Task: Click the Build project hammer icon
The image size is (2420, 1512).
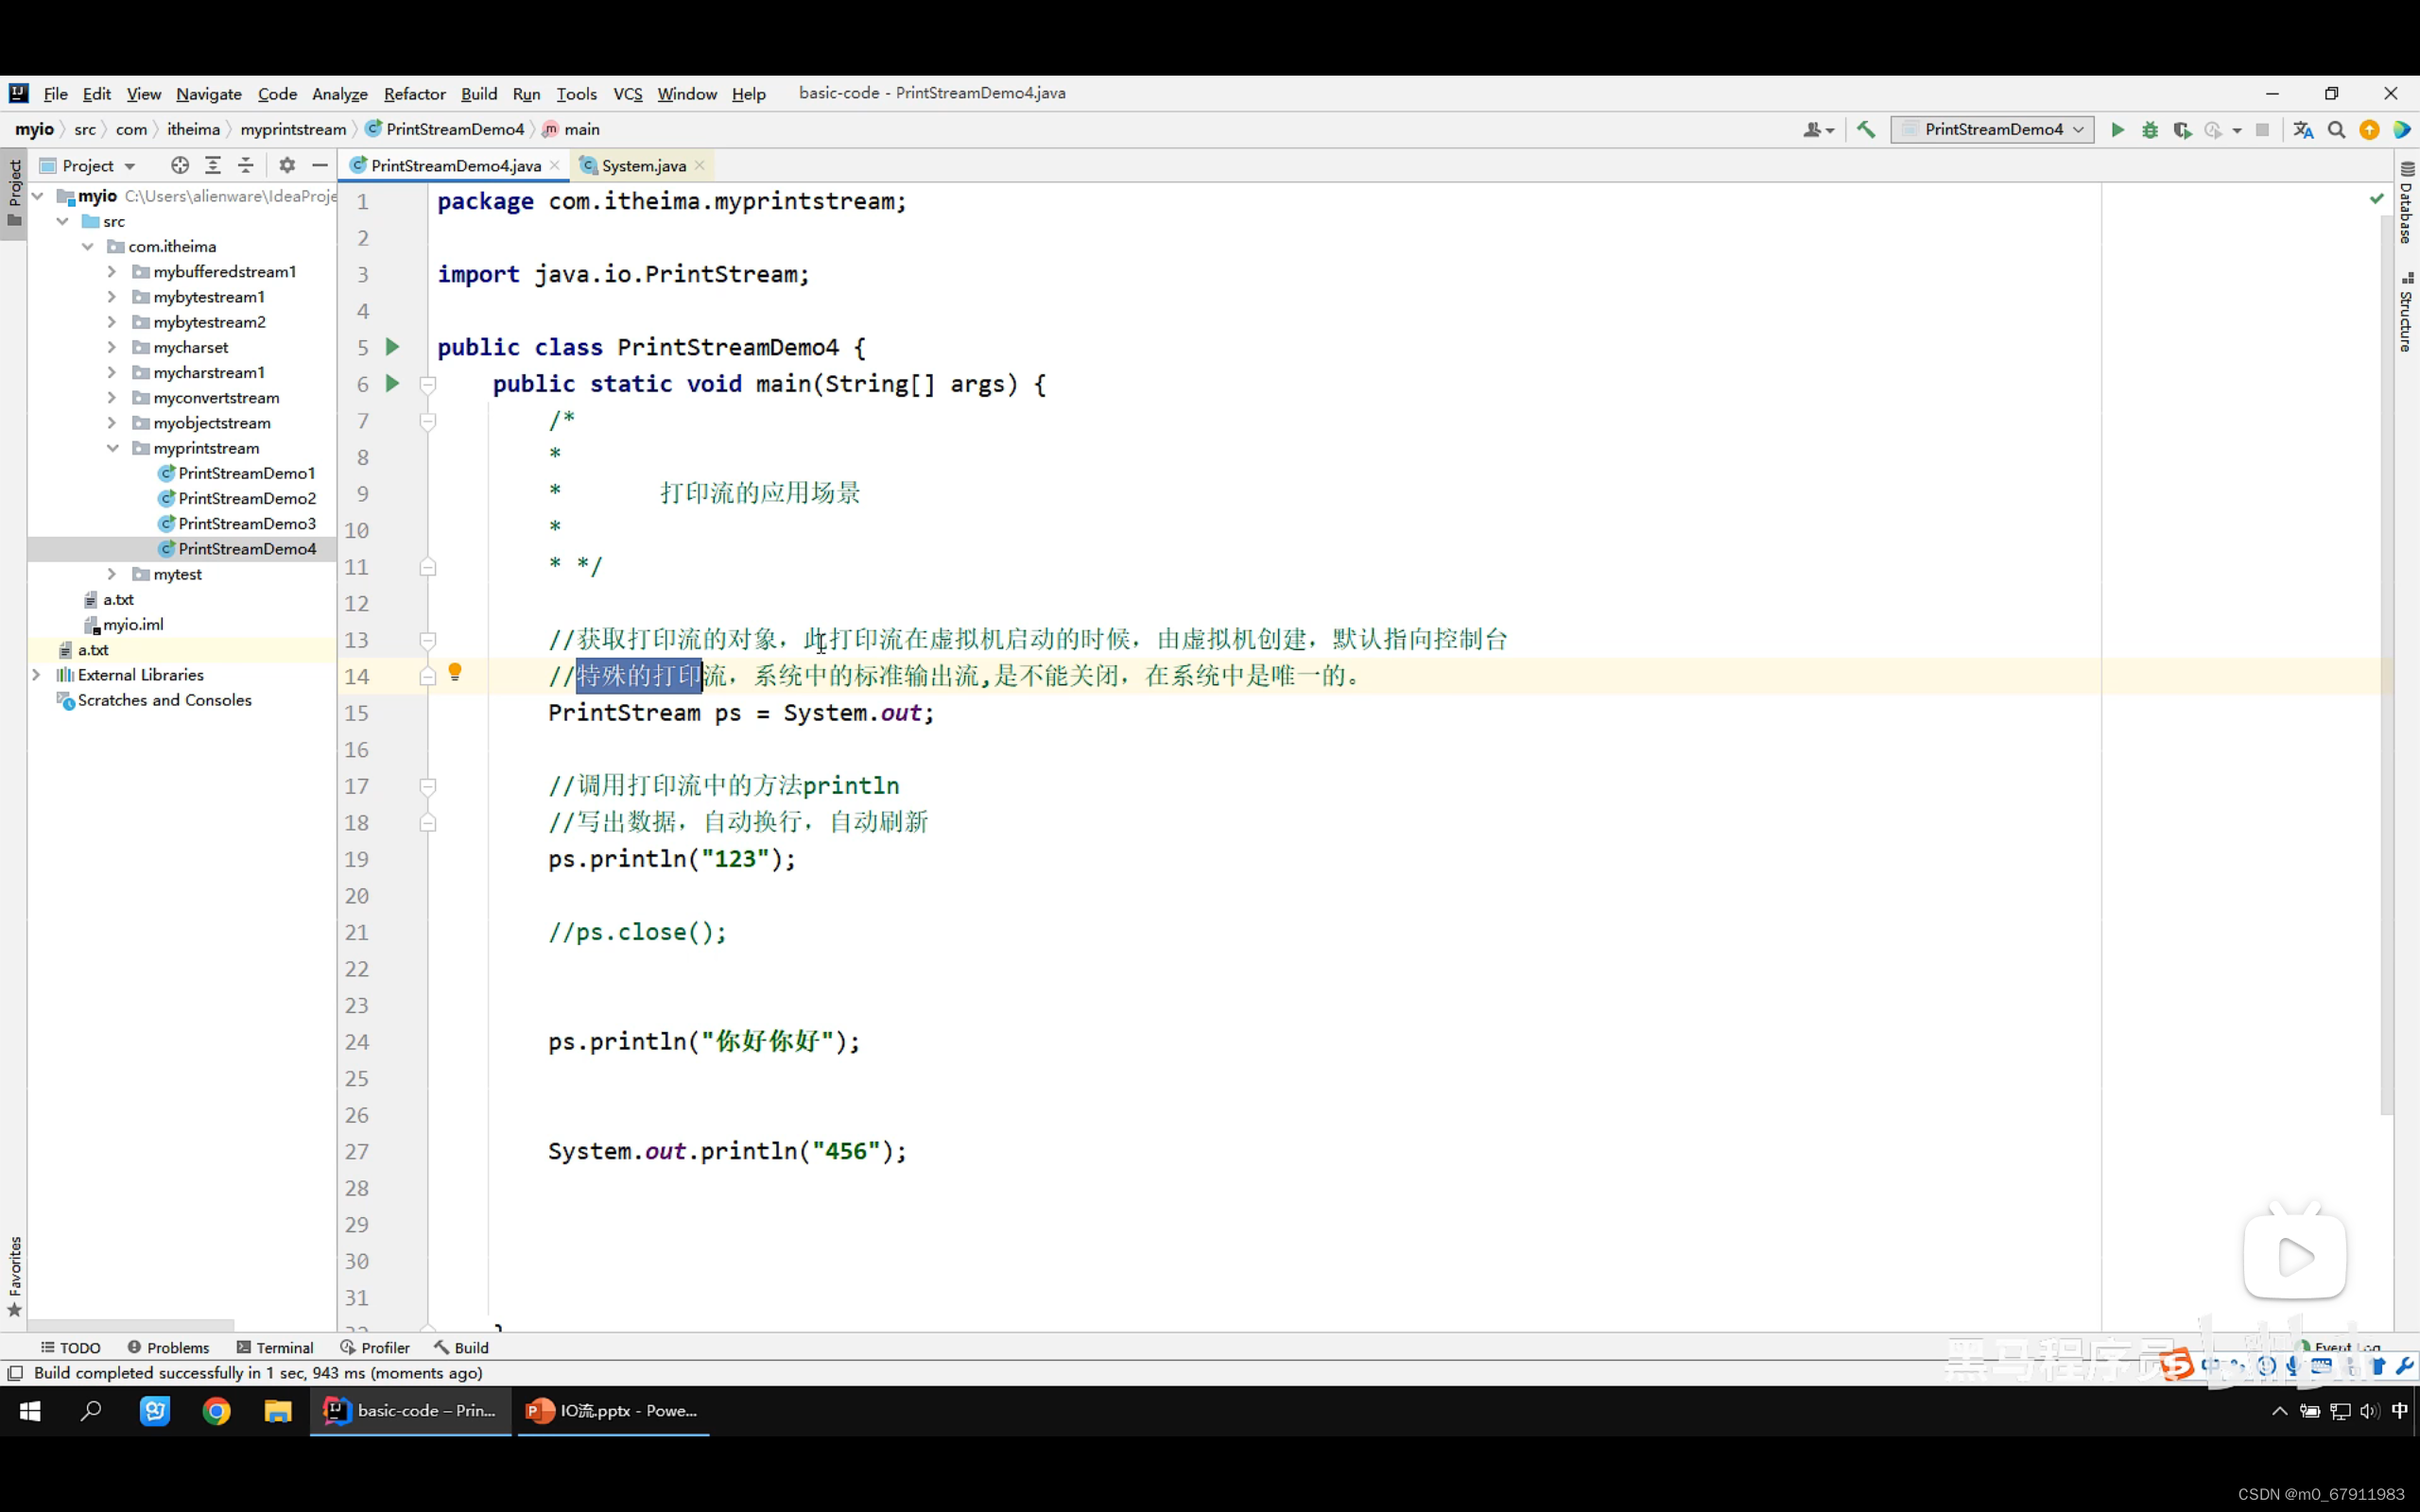Action: 1866,130
